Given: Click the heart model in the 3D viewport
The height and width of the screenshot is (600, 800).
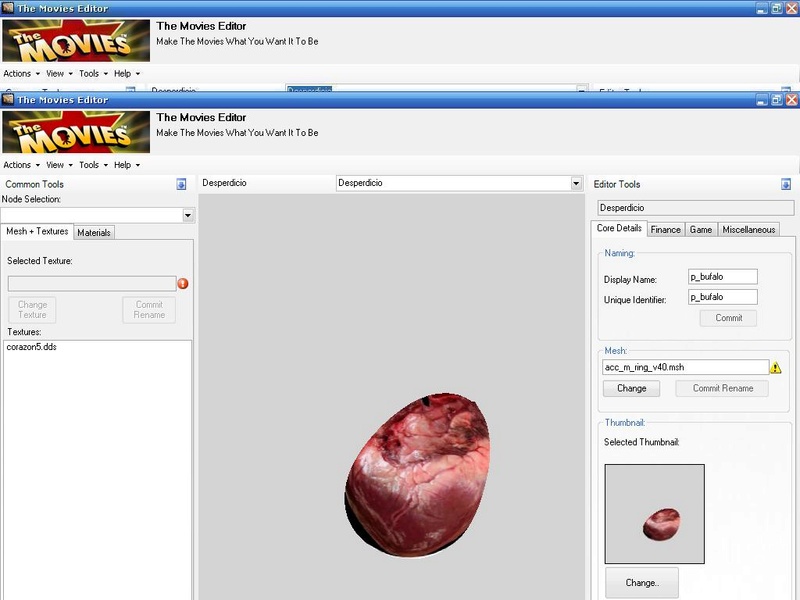Looking at the screenshot, I should tap(418, 474).
